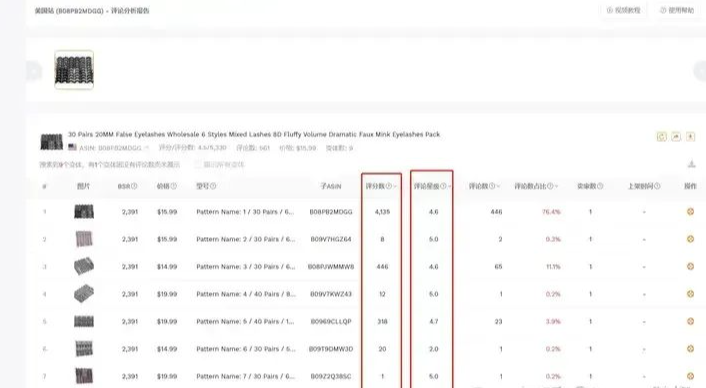
Task: Open the 视频教程 video tutorial button
Action: tap(624, 10)
